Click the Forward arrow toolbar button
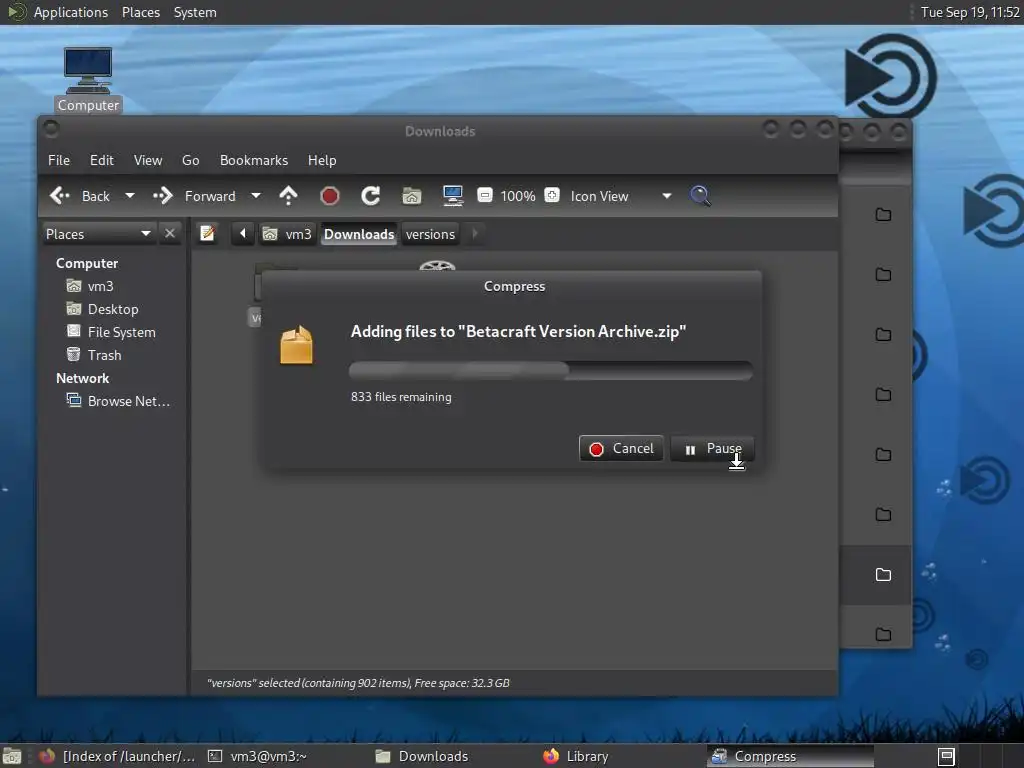This screenshot has height=768, width=1024. 194,196
